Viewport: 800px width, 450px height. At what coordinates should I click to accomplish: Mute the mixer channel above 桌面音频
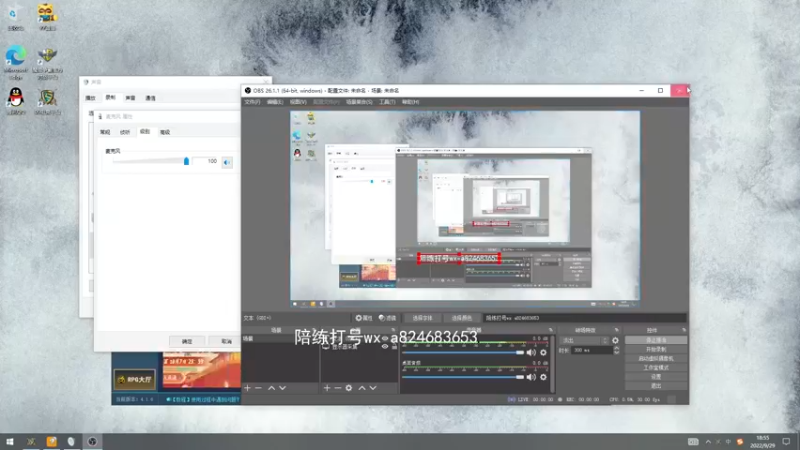click(531, 353)
